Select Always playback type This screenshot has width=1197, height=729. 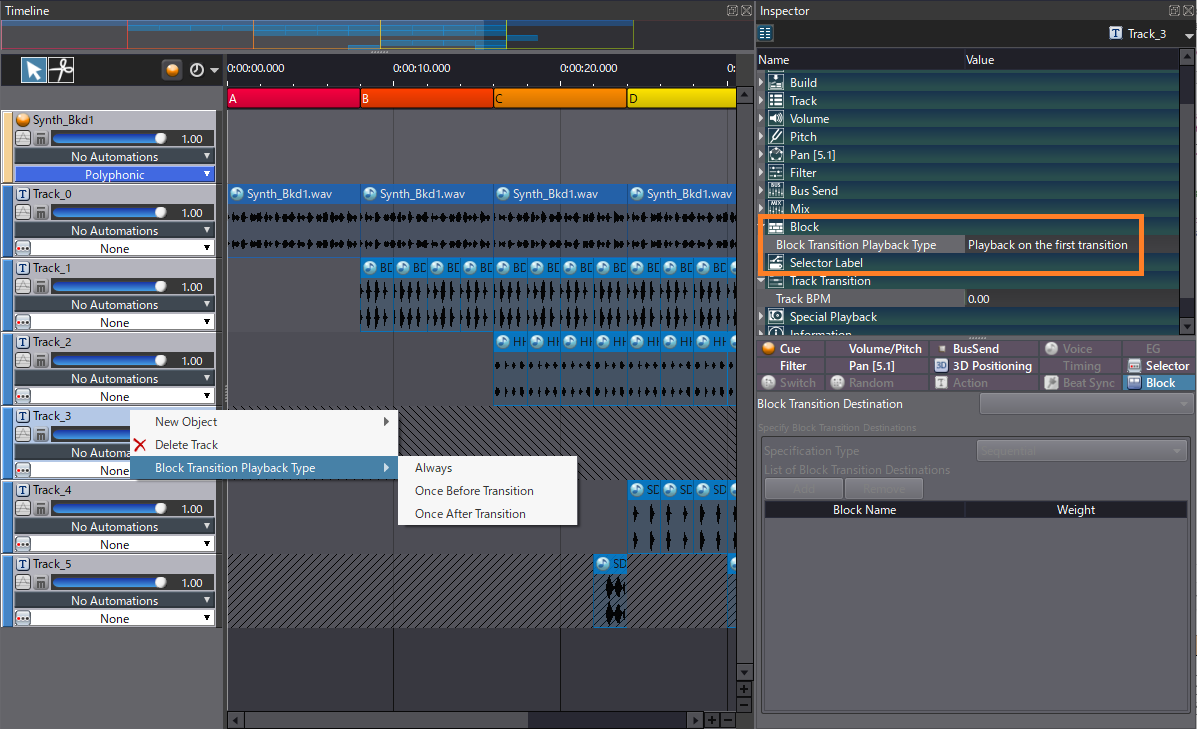(487, 468)
